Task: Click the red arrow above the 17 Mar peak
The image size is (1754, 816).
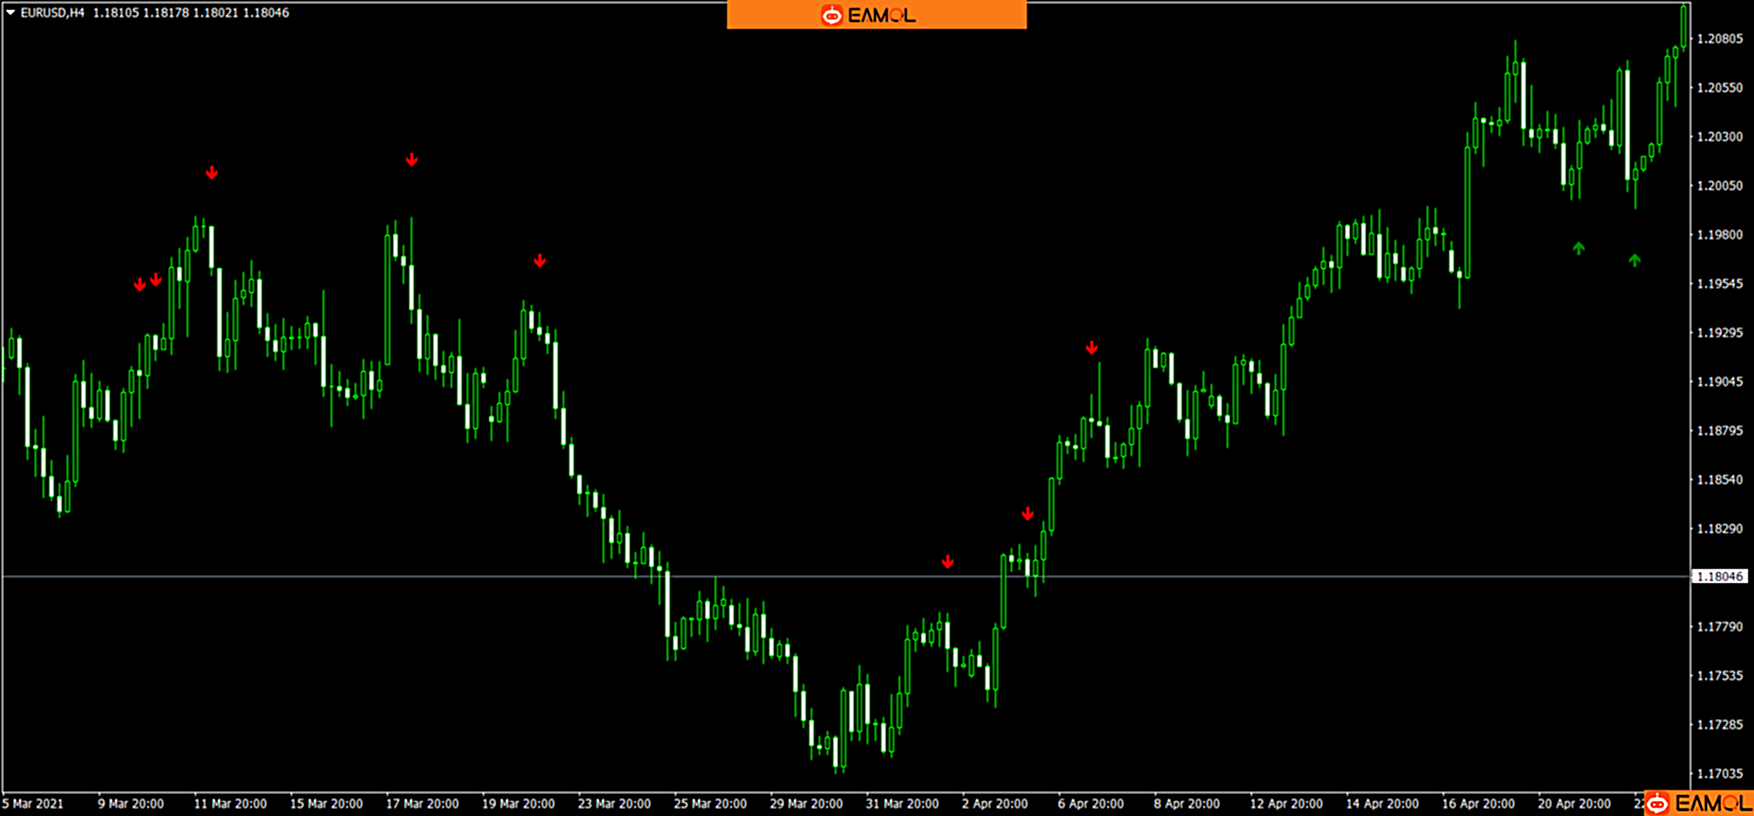Action: tap(412, 160)
